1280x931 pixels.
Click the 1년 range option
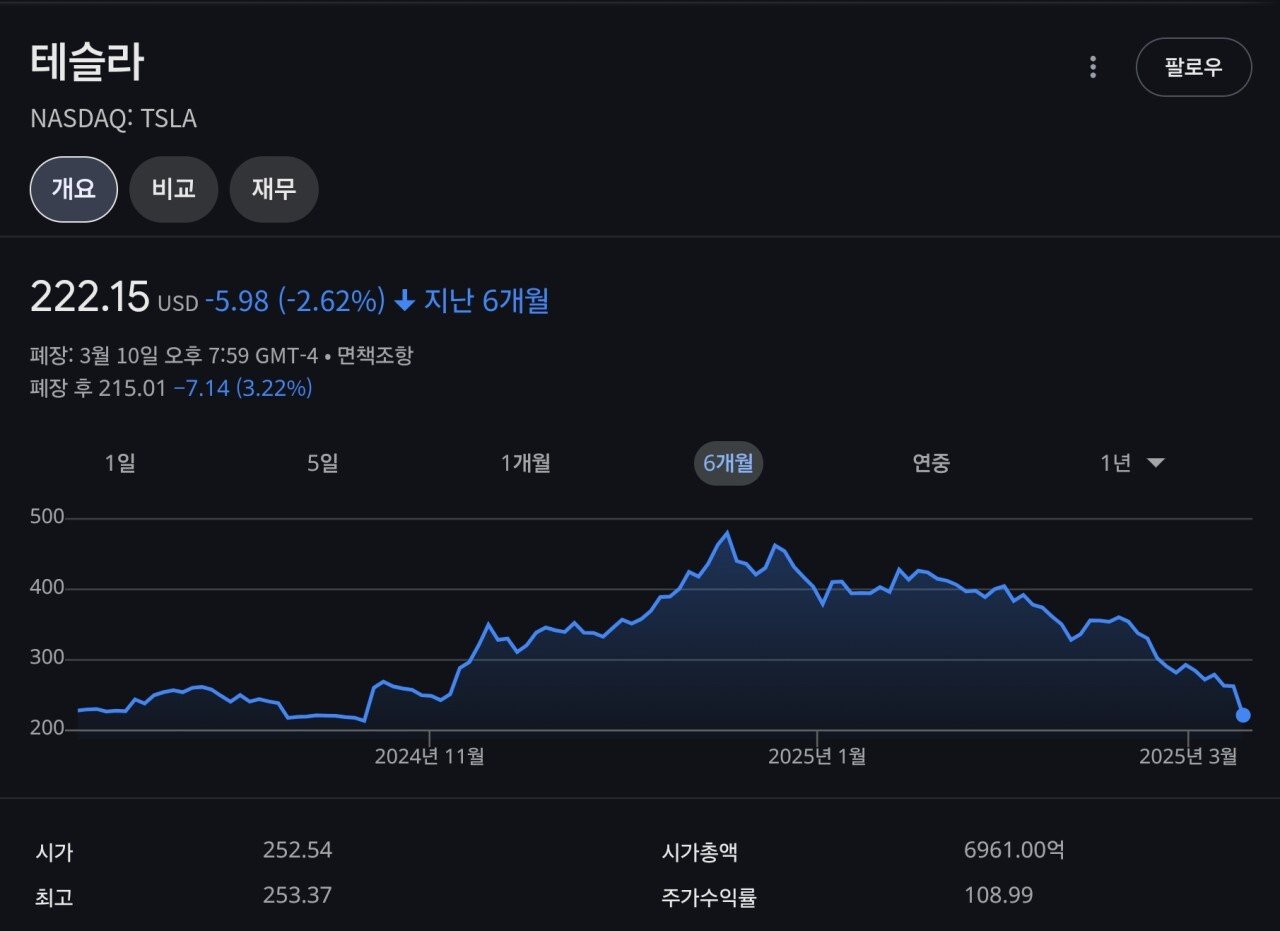click(1115, 463)
